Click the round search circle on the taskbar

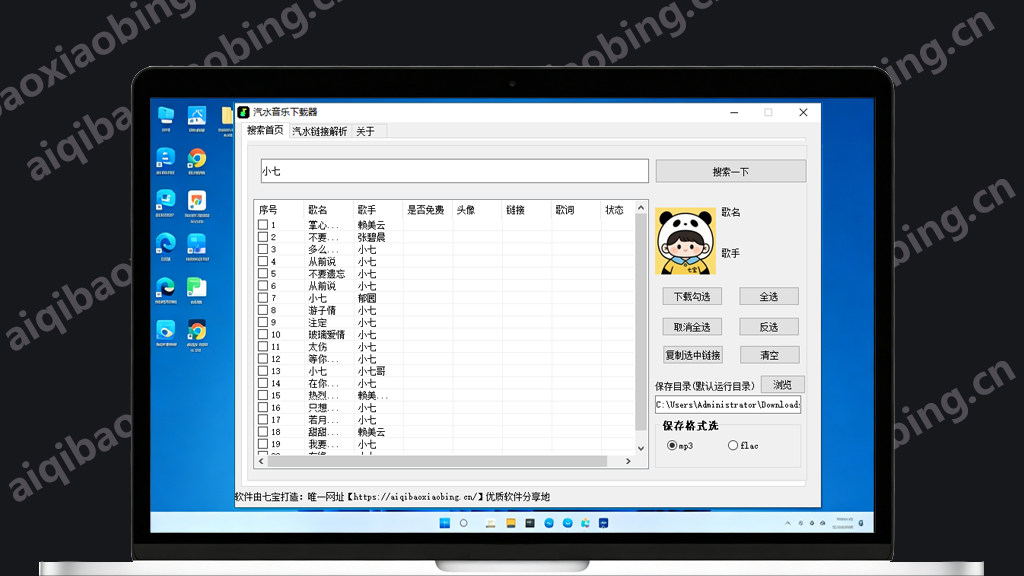point(464,523)
